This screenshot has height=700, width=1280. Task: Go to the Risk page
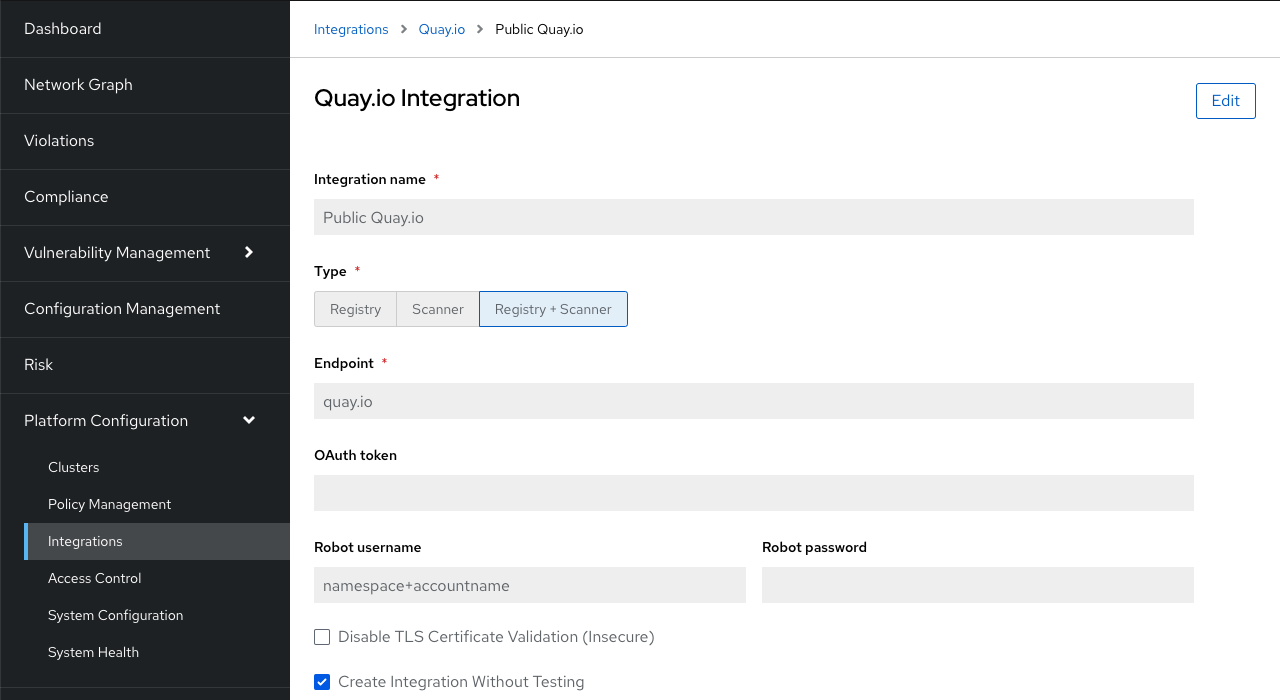(38, 365)
